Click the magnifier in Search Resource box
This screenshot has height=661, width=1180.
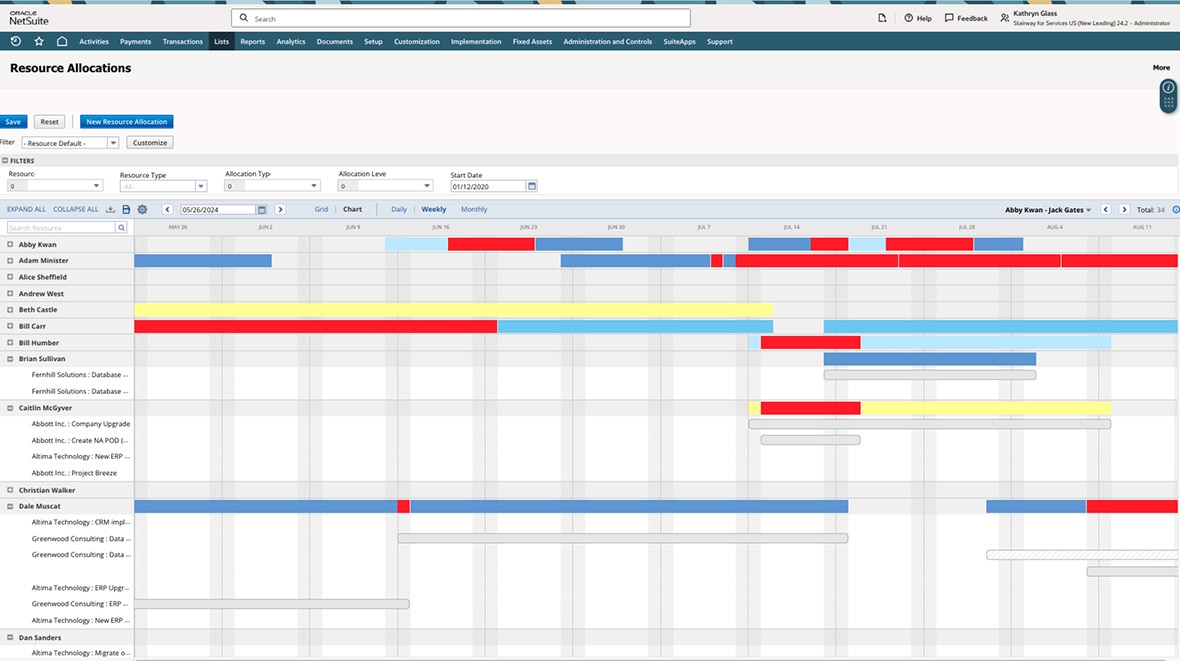coord(122,228)
